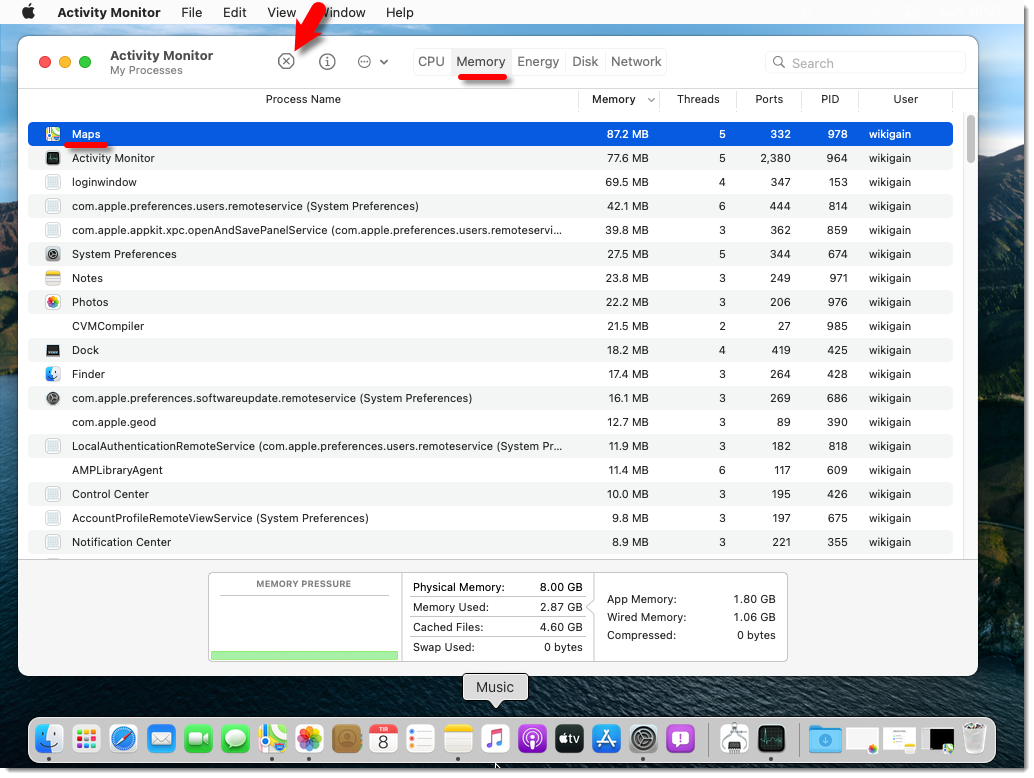Open the File menu
Viewport: 1034px width, 778px height.
[191, 12]
